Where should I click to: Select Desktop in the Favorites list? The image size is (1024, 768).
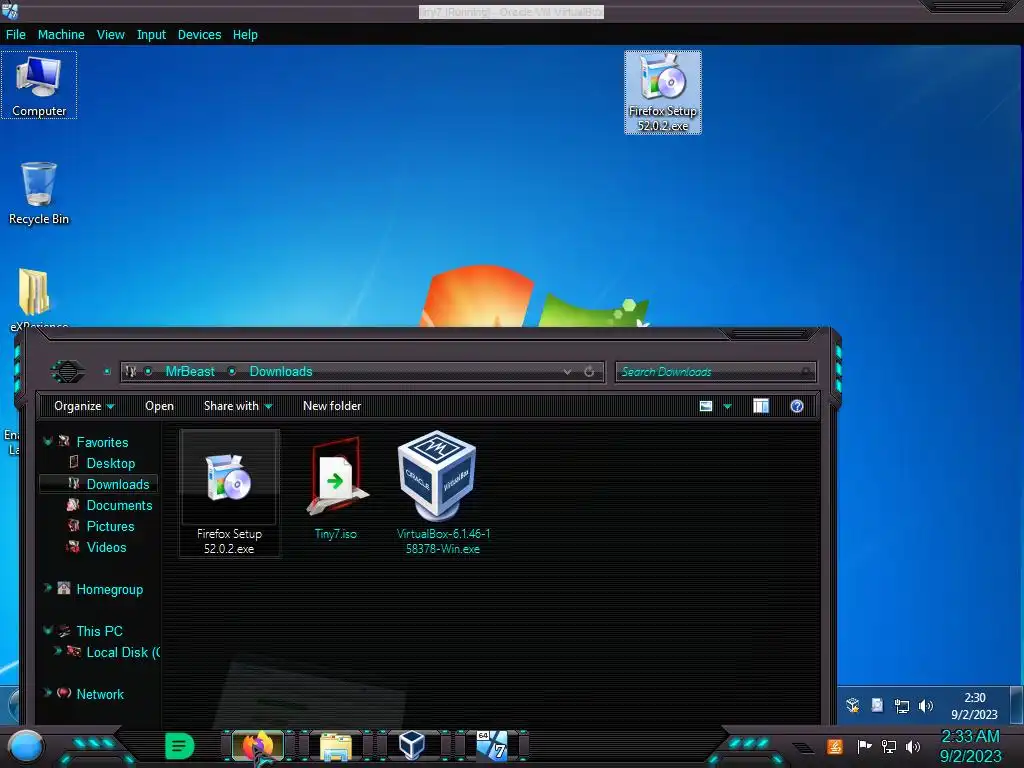[x=111, y=463]
